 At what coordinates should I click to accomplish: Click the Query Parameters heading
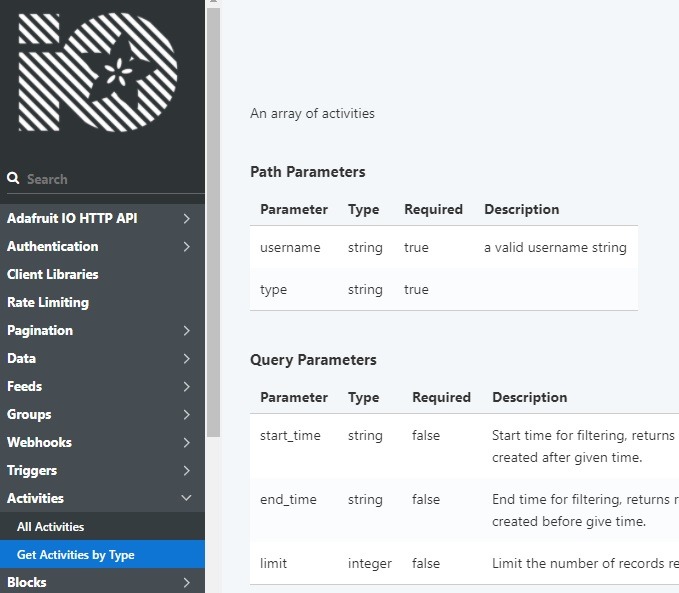click(314, 360)
